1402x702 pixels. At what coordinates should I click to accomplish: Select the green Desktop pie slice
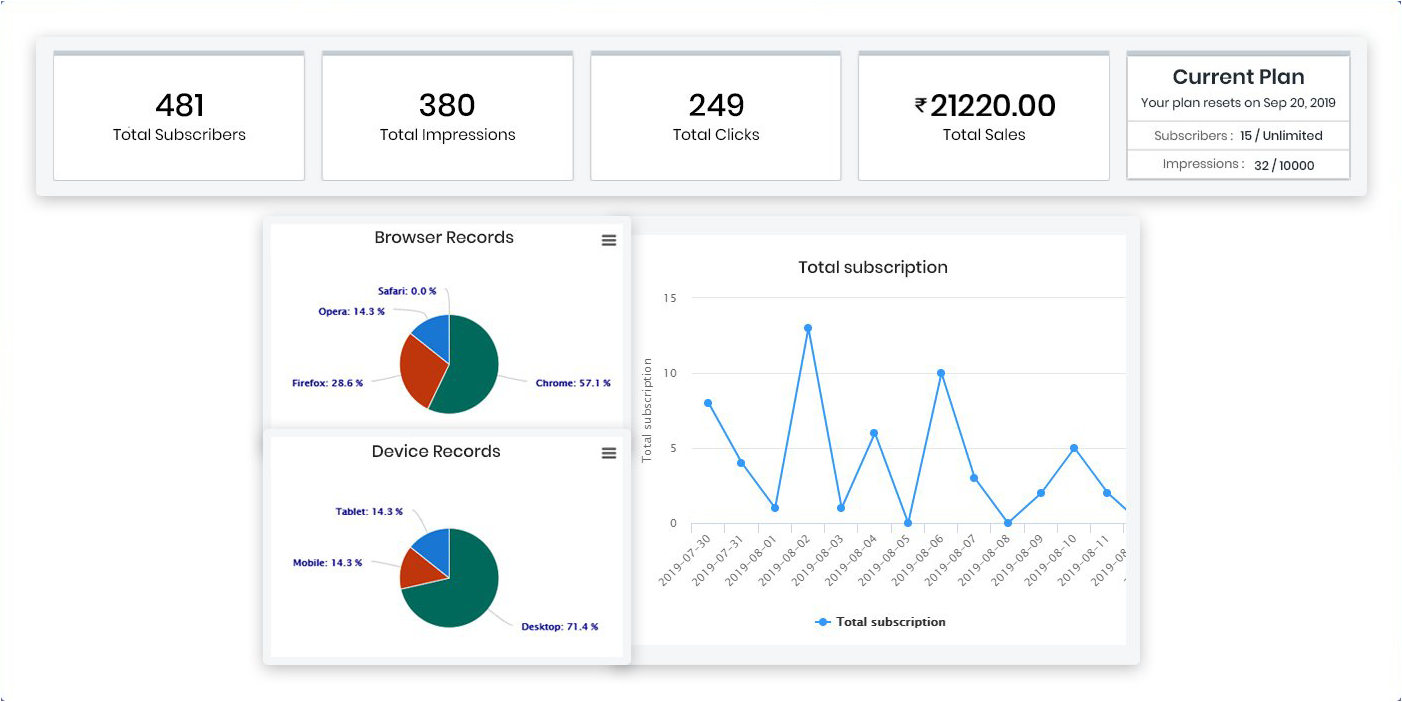tap(460, 595)
